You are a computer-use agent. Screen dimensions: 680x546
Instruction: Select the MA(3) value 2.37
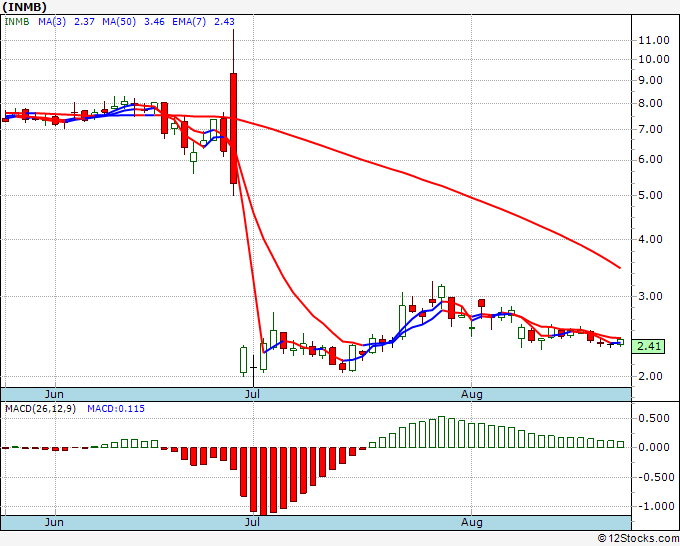(84, 21)
